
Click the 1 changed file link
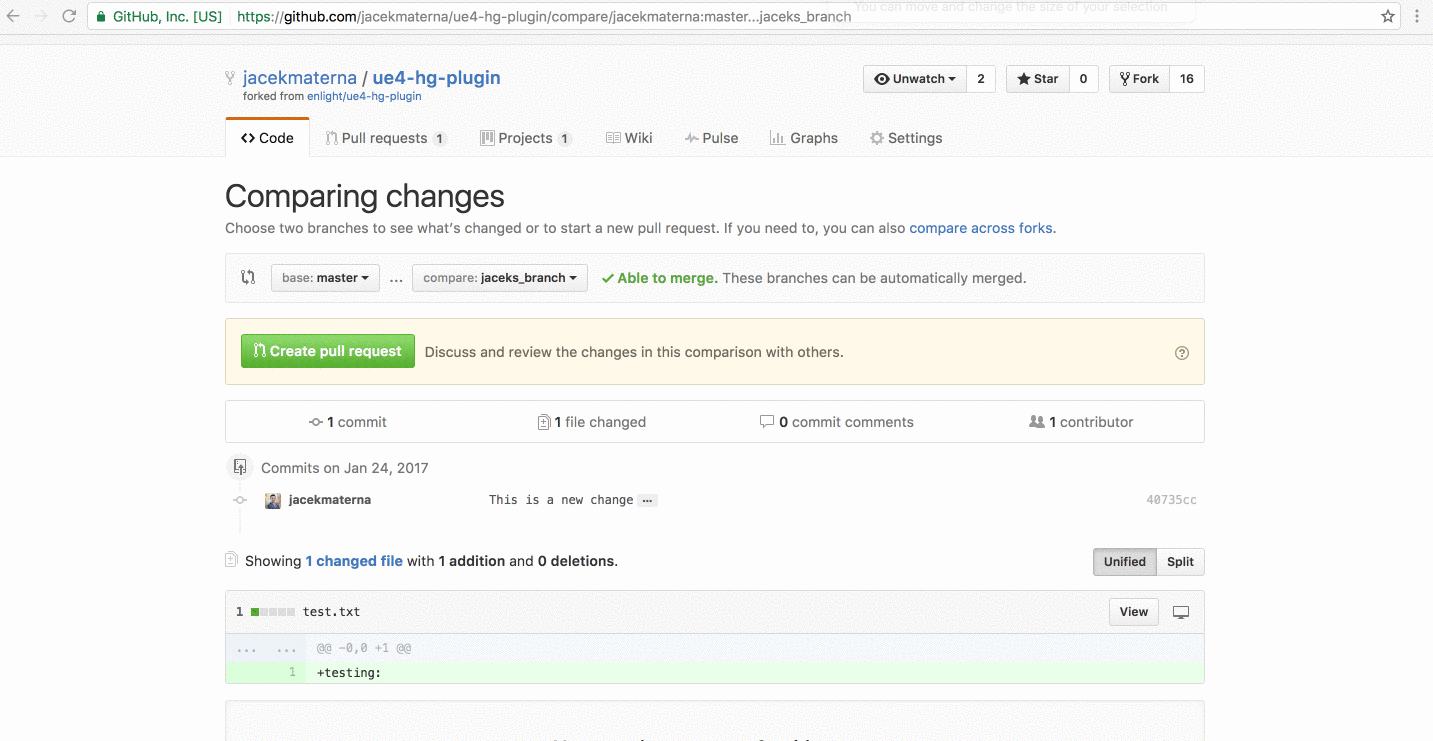pyautogui.click(x=354, y=561)
